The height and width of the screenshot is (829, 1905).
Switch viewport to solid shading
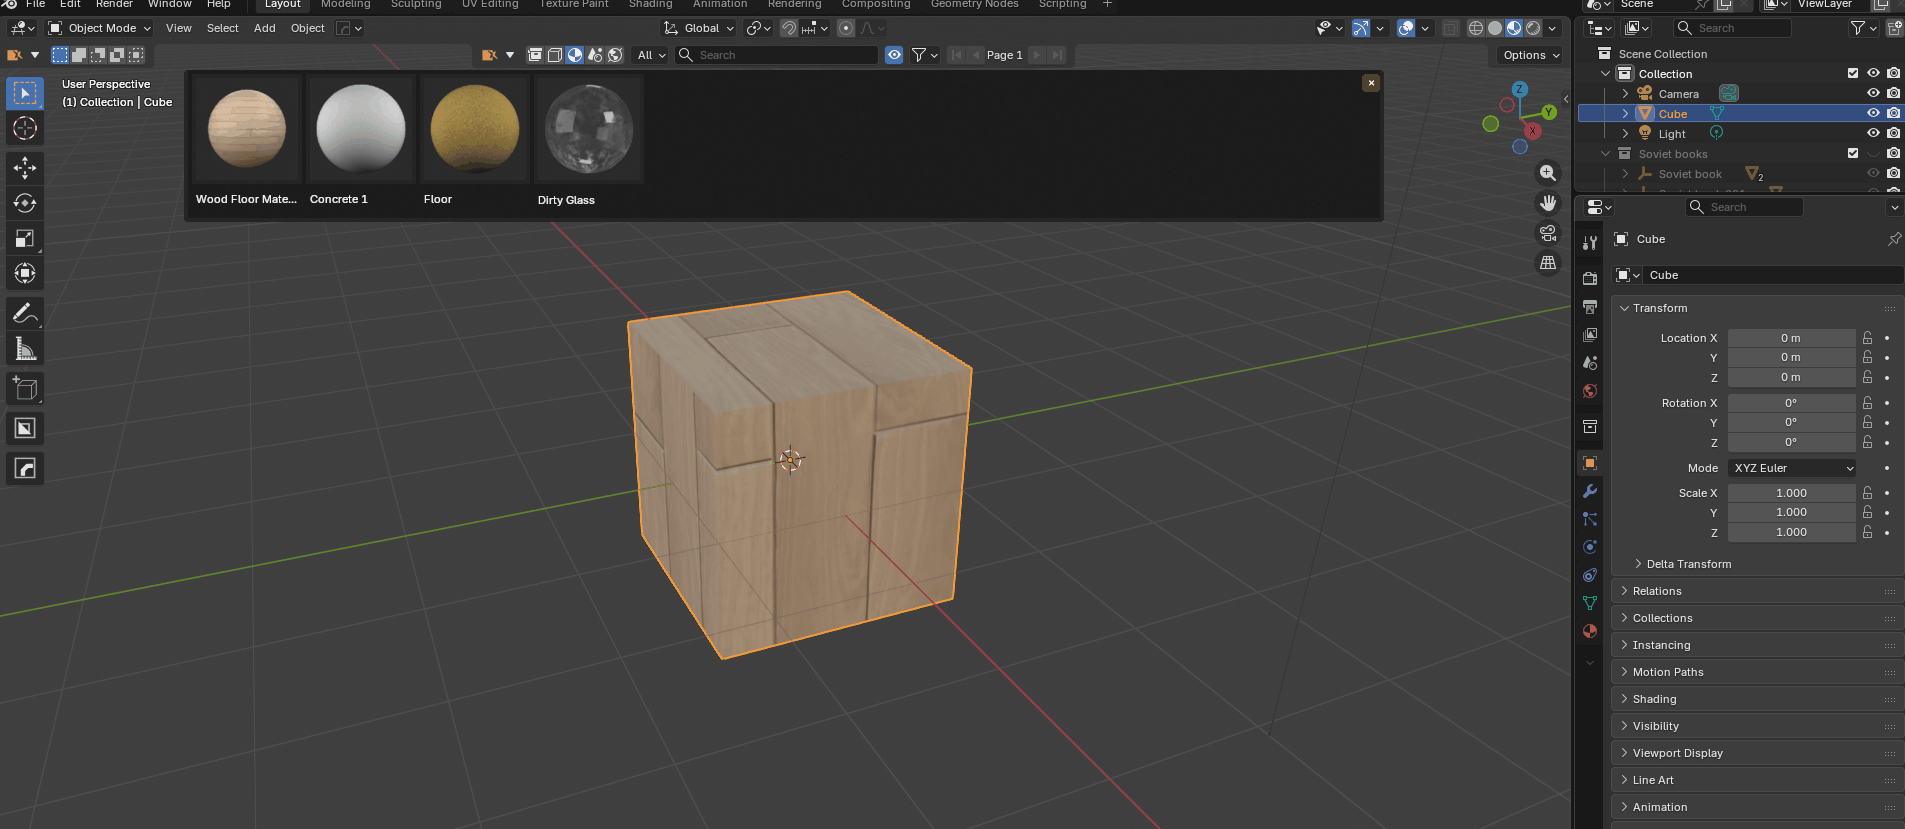click(x=1495, y=28)
